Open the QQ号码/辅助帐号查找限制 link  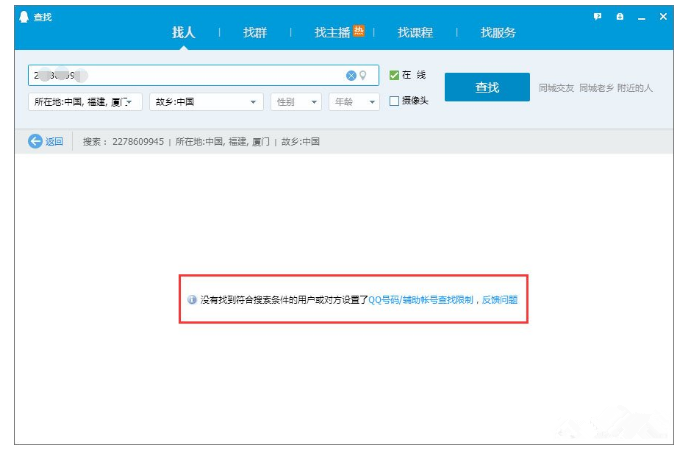click(x=421, y=300)
